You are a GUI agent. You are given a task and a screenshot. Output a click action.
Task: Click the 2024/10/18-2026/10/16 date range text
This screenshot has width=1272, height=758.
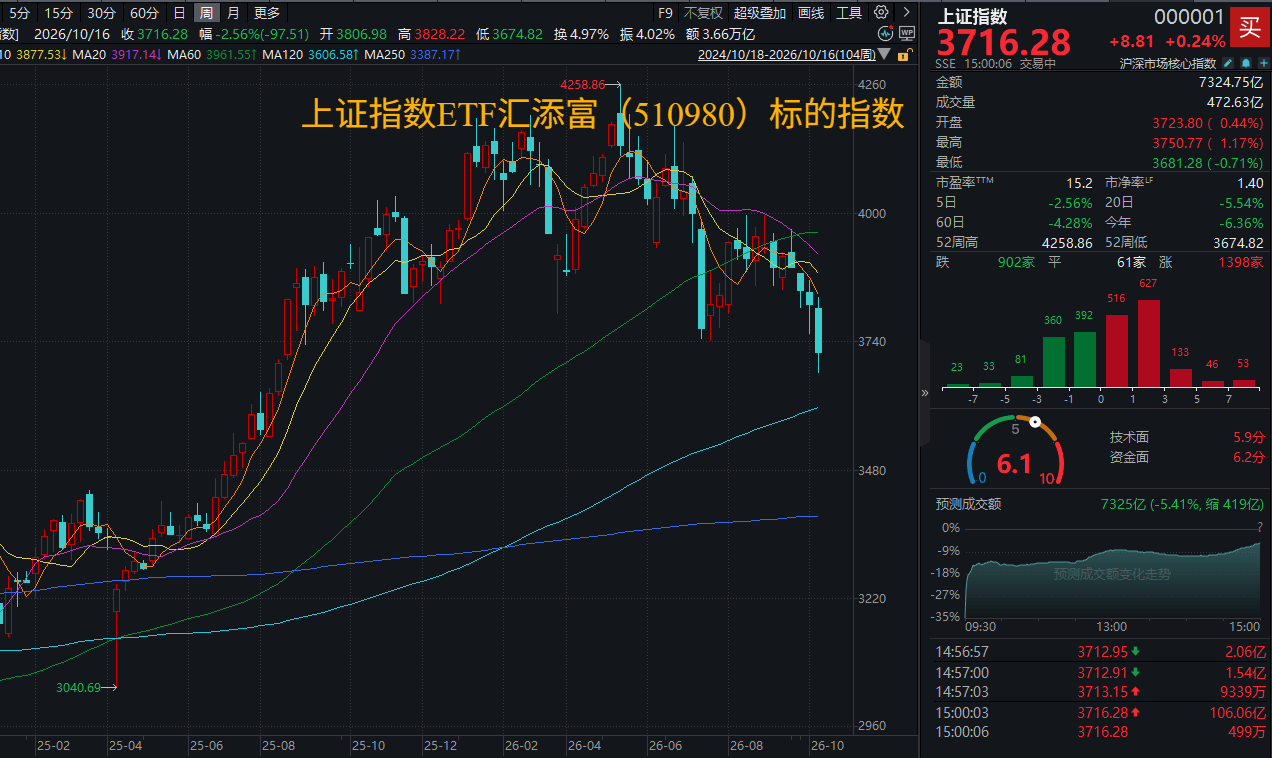pyautogui.click(x=785, y=54)
